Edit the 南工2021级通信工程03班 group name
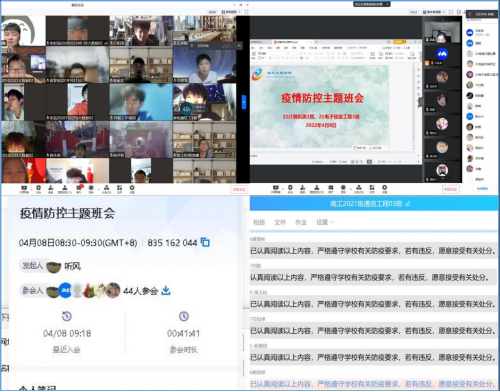This screenshot has height=392, width=500. (407, 203)
